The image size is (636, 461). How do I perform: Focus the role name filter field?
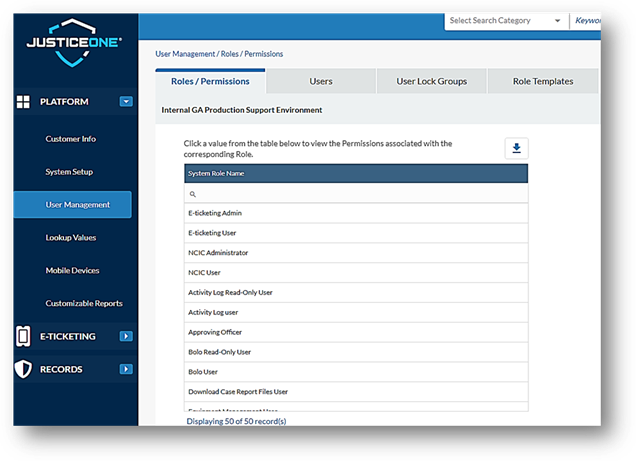click(356, 194)
